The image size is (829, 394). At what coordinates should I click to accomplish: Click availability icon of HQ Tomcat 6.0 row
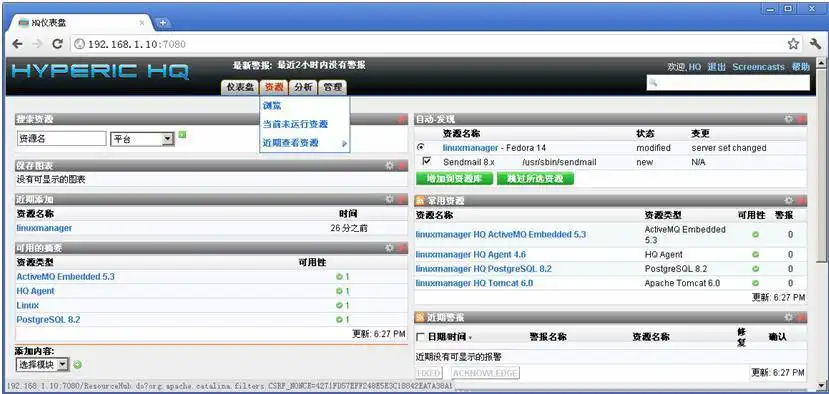pos(756,283)
